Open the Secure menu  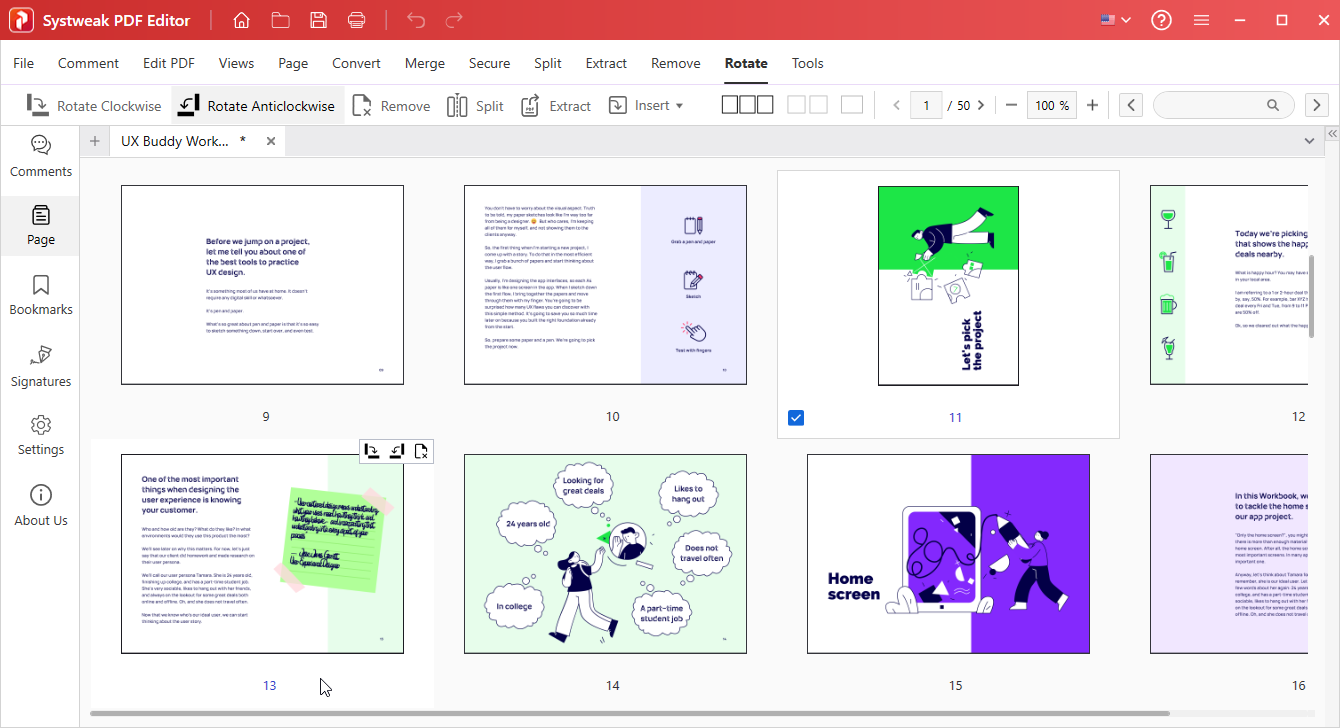pyautogui.click(x=489, y=63)
